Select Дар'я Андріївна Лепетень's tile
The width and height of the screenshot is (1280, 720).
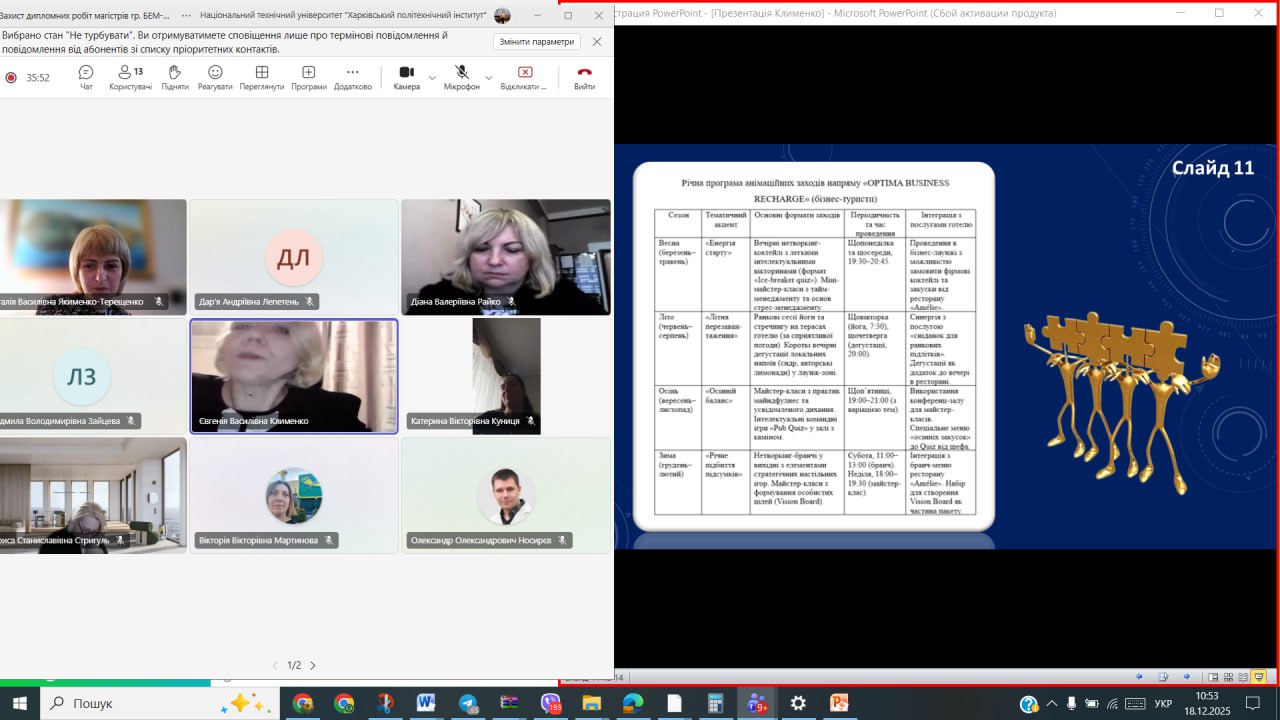pyautogui.click(x=294, y=257)
